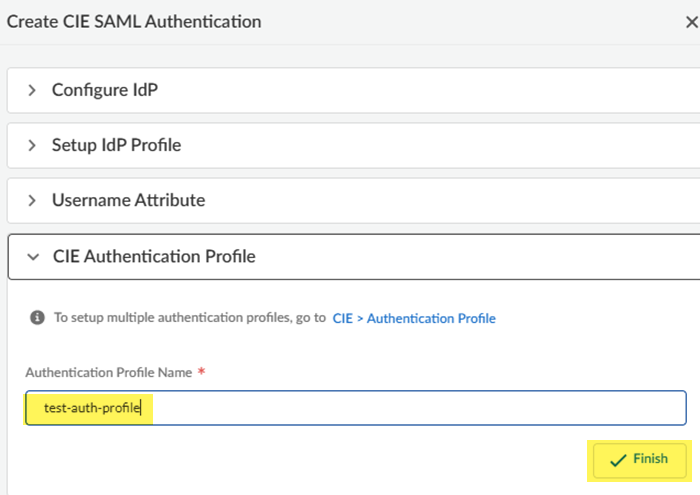
Task: Expand the Username Attribute chevron
Action: [32, 200]
